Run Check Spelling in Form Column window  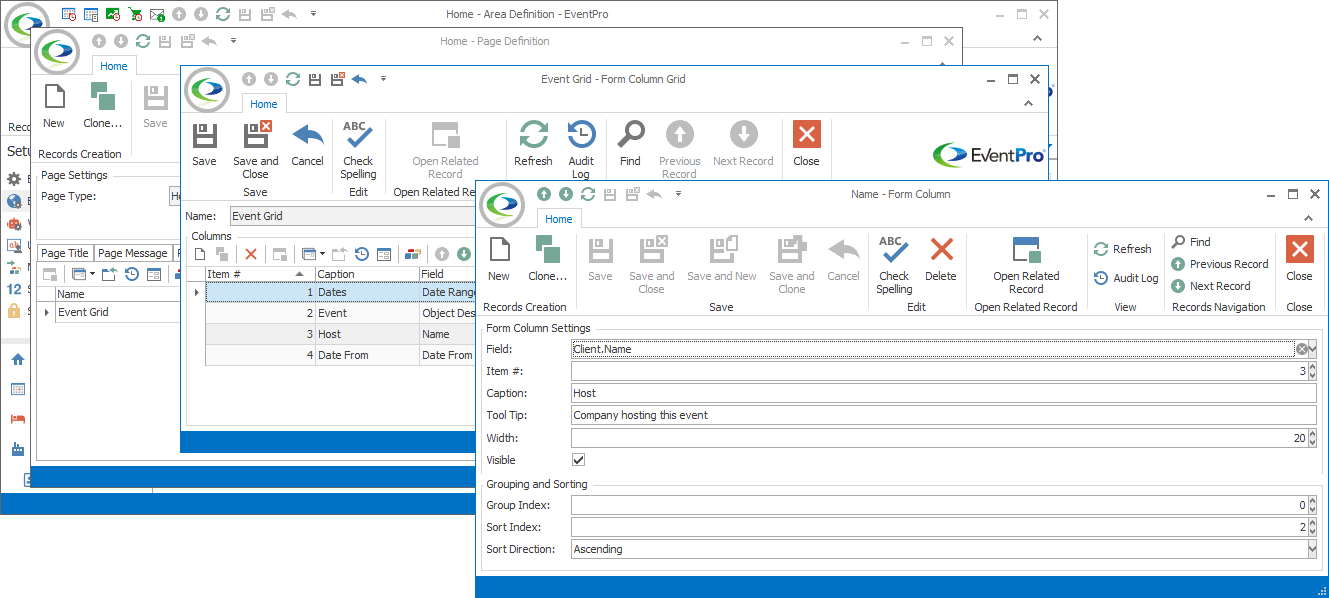point(894,265)
